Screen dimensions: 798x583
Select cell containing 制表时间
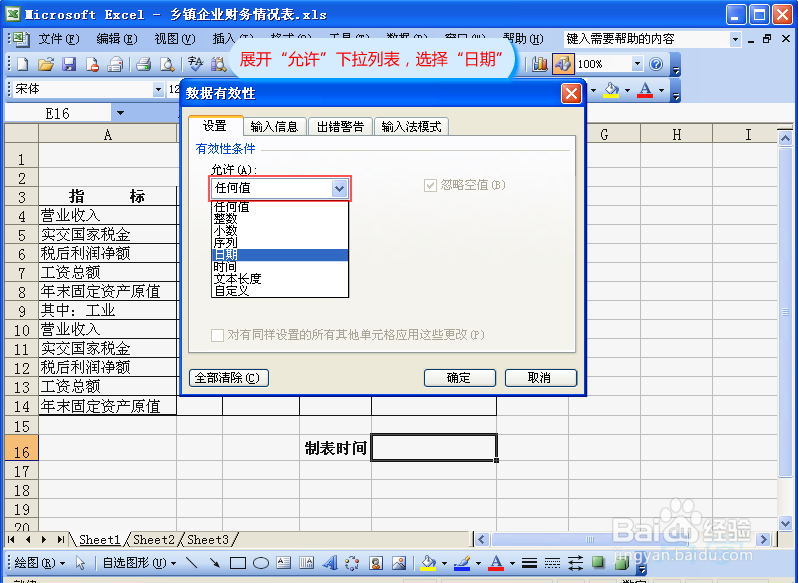(x=335, y=448)
